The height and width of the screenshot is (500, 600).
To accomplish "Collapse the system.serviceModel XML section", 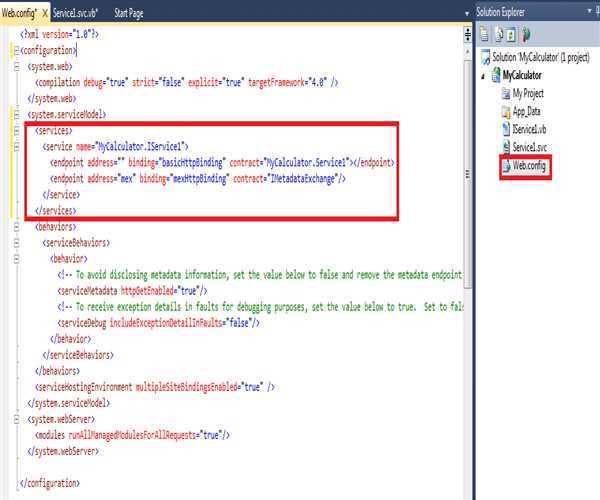I will point(17,115).
